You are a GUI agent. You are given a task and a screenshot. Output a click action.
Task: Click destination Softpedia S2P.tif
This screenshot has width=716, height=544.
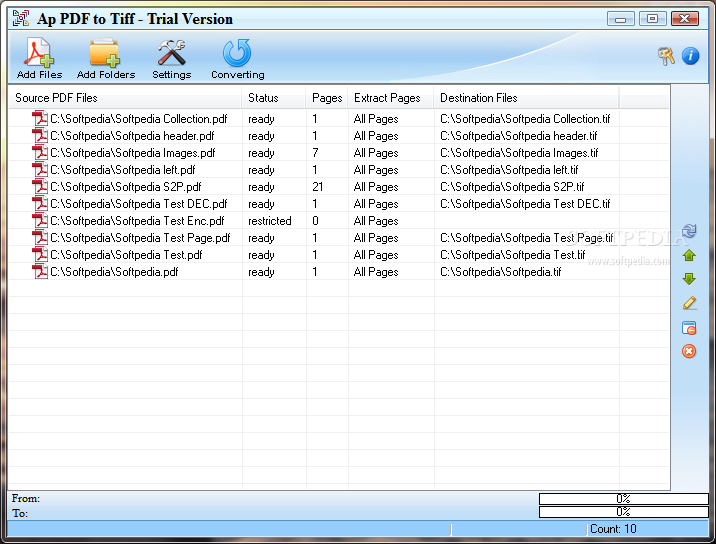pos(512,186)
